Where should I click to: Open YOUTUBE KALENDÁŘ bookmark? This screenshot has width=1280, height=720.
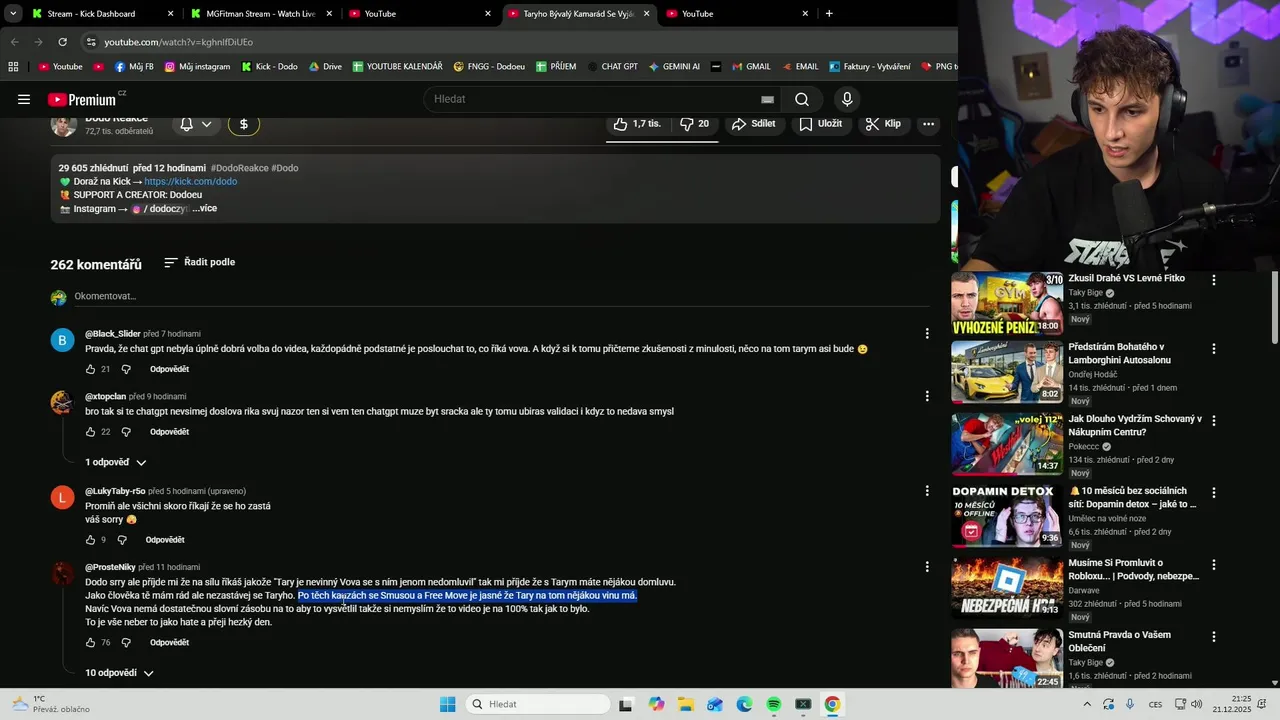(396, 67)
